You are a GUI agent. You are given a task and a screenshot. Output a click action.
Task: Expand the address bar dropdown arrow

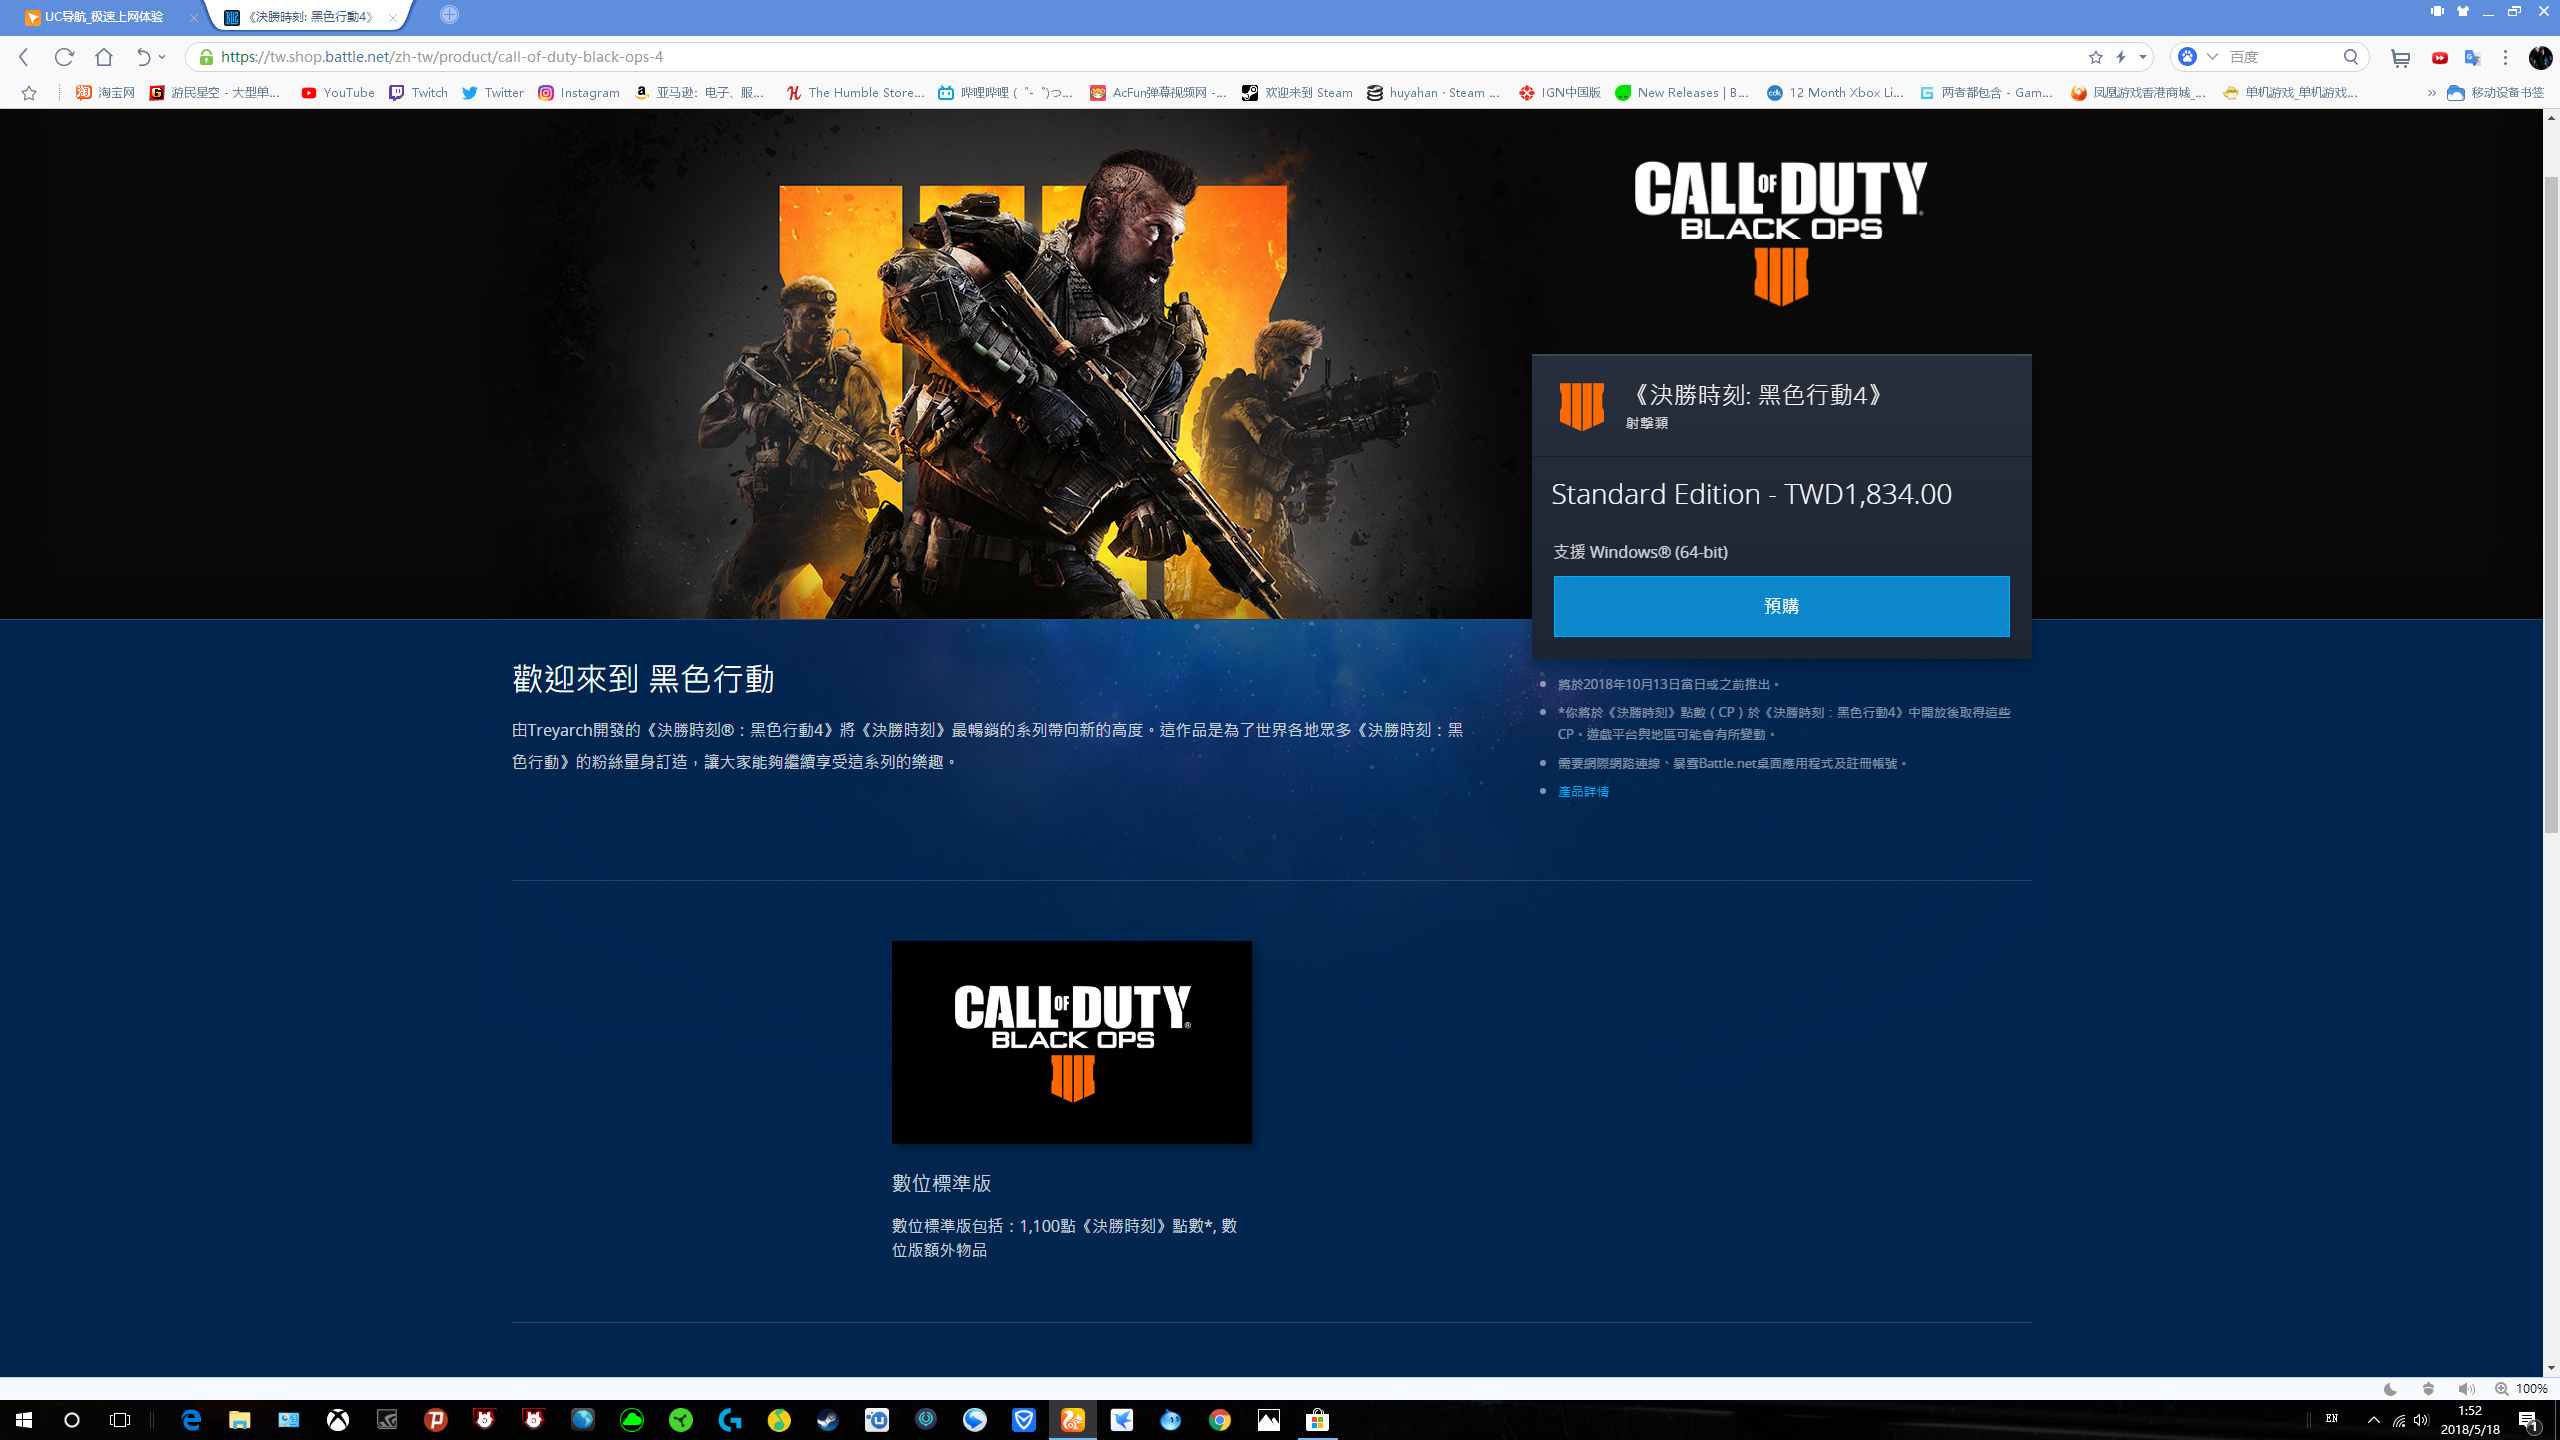[2142, 57]
